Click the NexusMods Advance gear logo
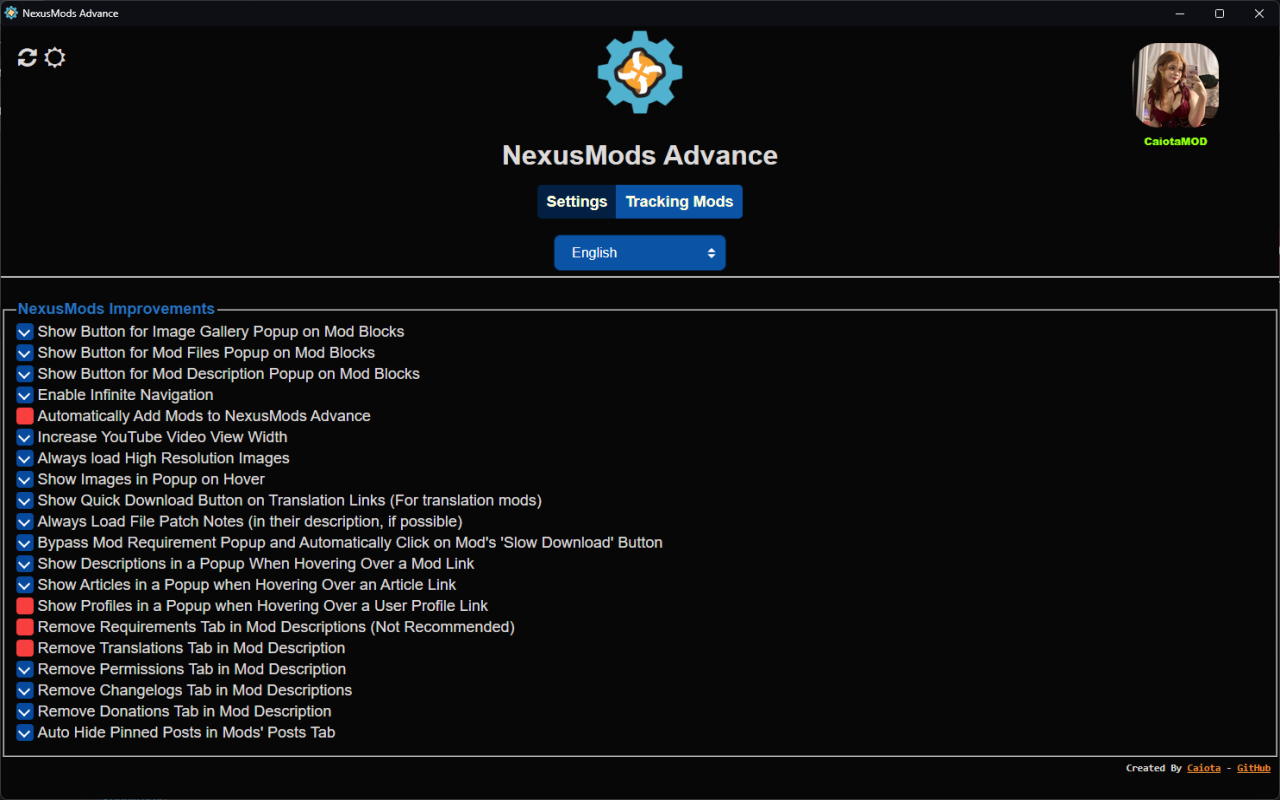Screen dimensions: 1280x800 [640, 71]
